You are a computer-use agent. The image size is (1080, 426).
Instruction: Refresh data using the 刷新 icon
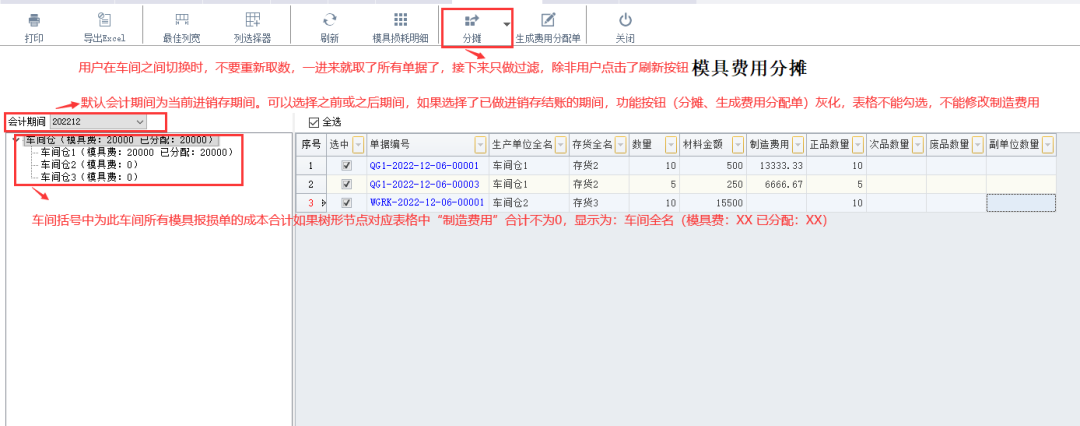(329, 21)
